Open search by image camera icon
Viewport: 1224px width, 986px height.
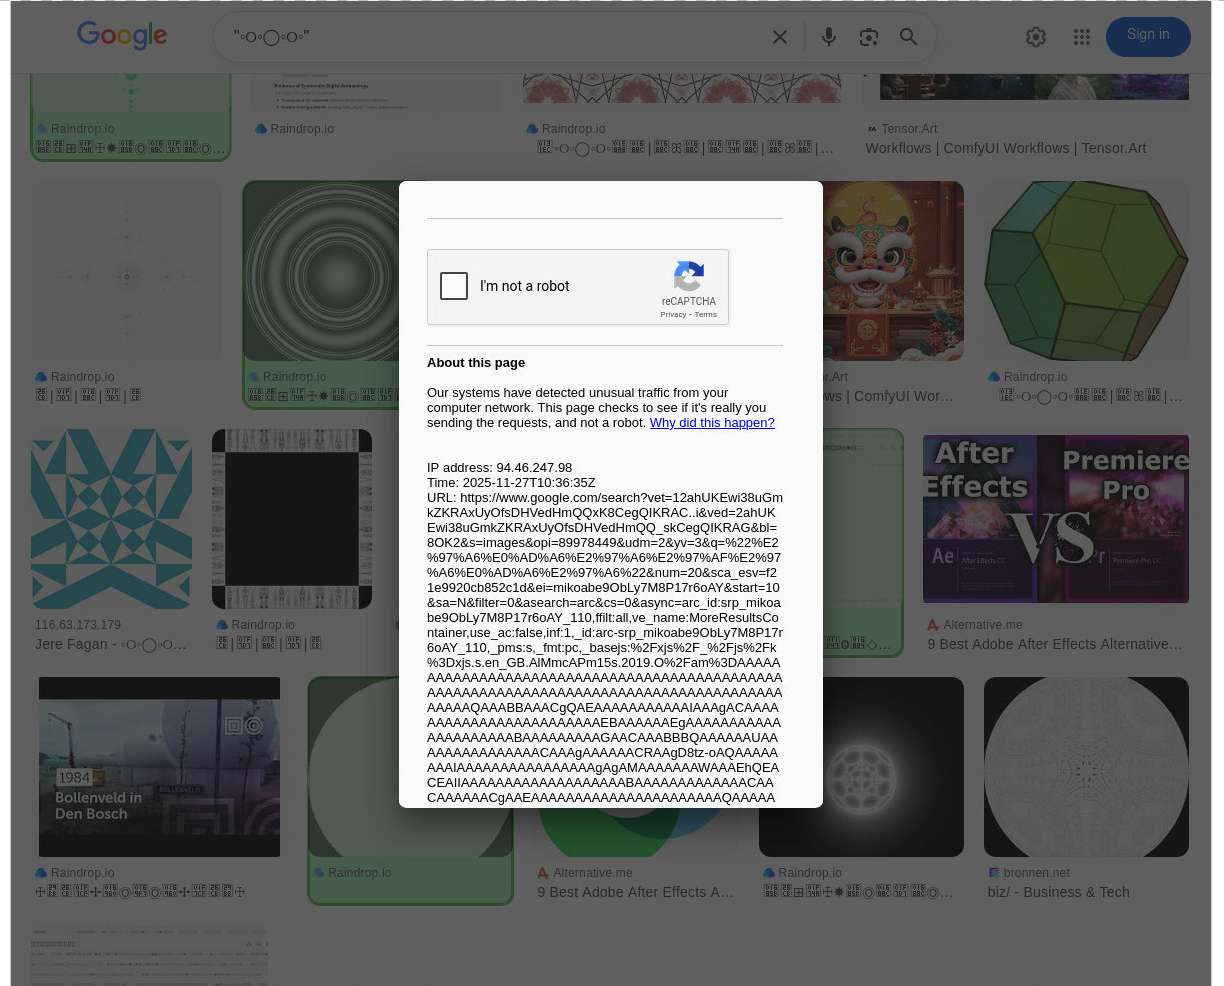pos(868,37)
